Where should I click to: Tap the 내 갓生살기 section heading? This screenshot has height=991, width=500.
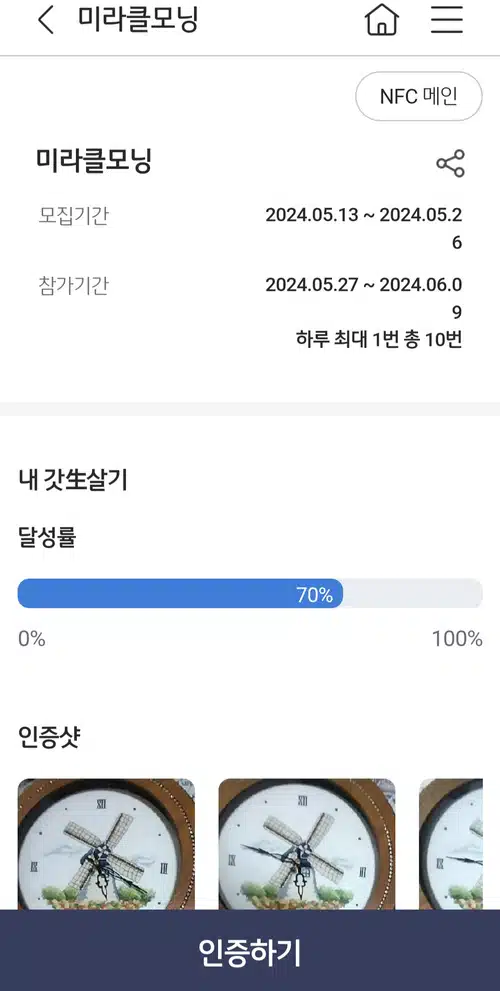click(73, 480)
